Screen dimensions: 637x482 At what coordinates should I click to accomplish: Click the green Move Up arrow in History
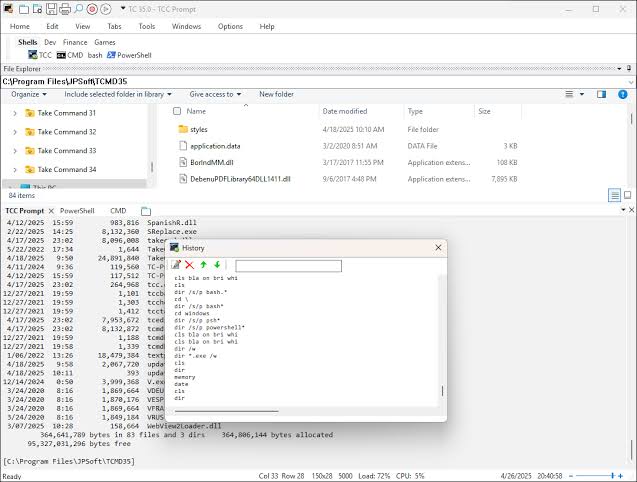[204, 265]
